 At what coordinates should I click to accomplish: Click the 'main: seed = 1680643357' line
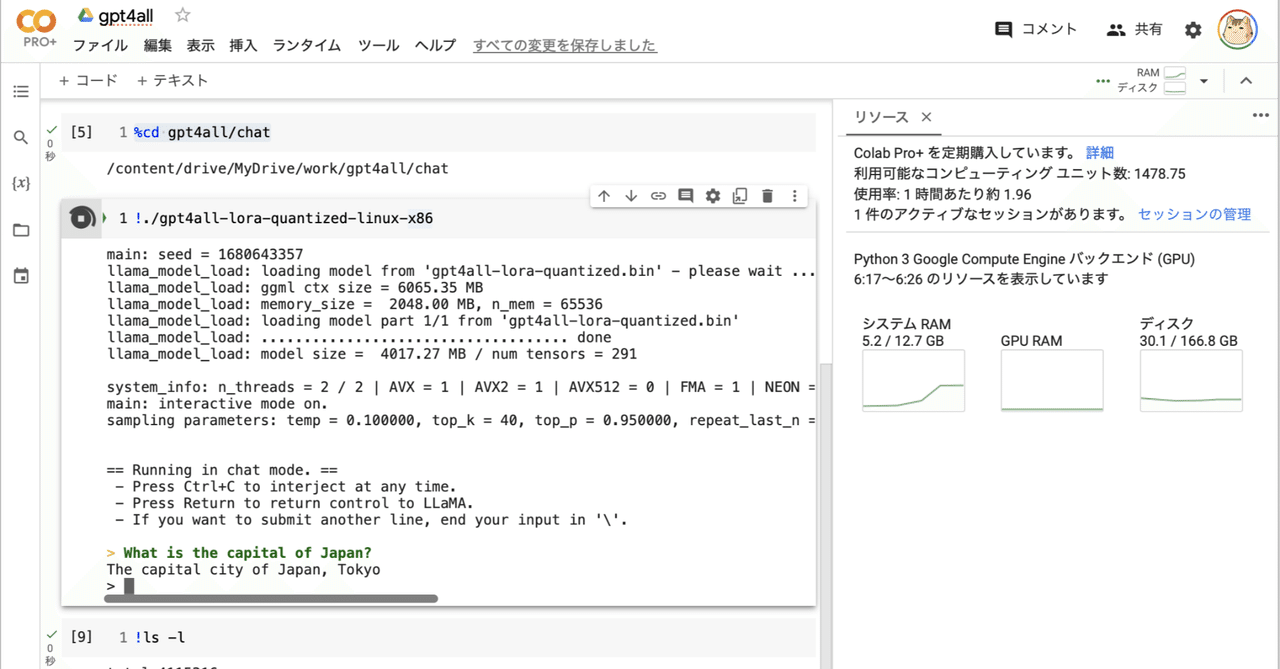click(x=205, y=254)
